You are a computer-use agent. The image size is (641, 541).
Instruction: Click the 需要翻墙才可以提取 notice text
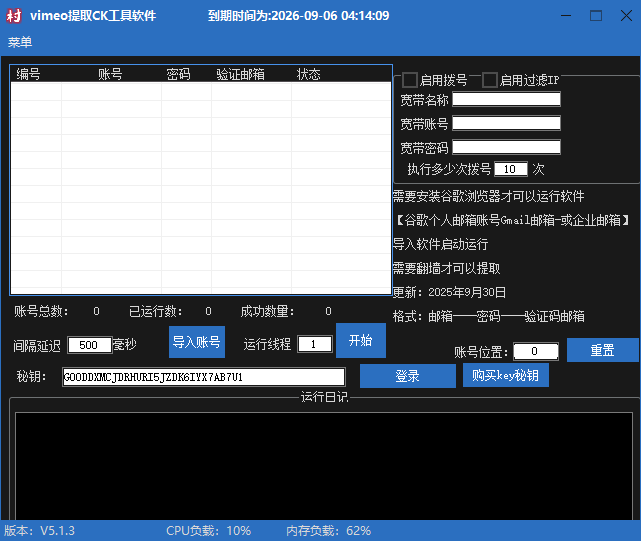pos(446,269)
